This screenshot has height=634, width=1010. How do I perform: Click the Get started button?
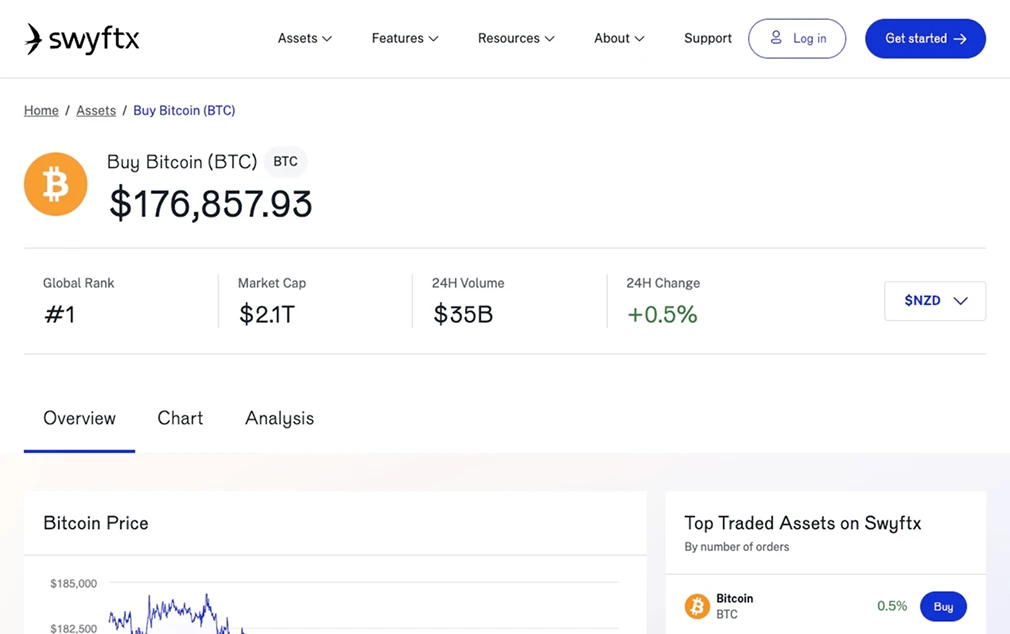(925, 39)
